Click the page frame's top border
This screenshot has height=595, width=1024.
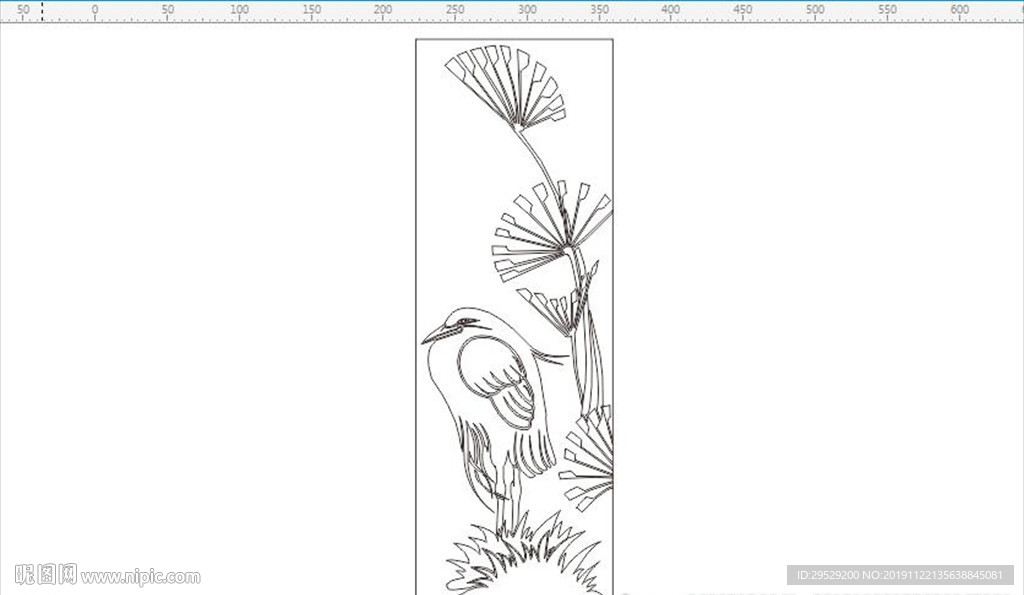[514, 39]
